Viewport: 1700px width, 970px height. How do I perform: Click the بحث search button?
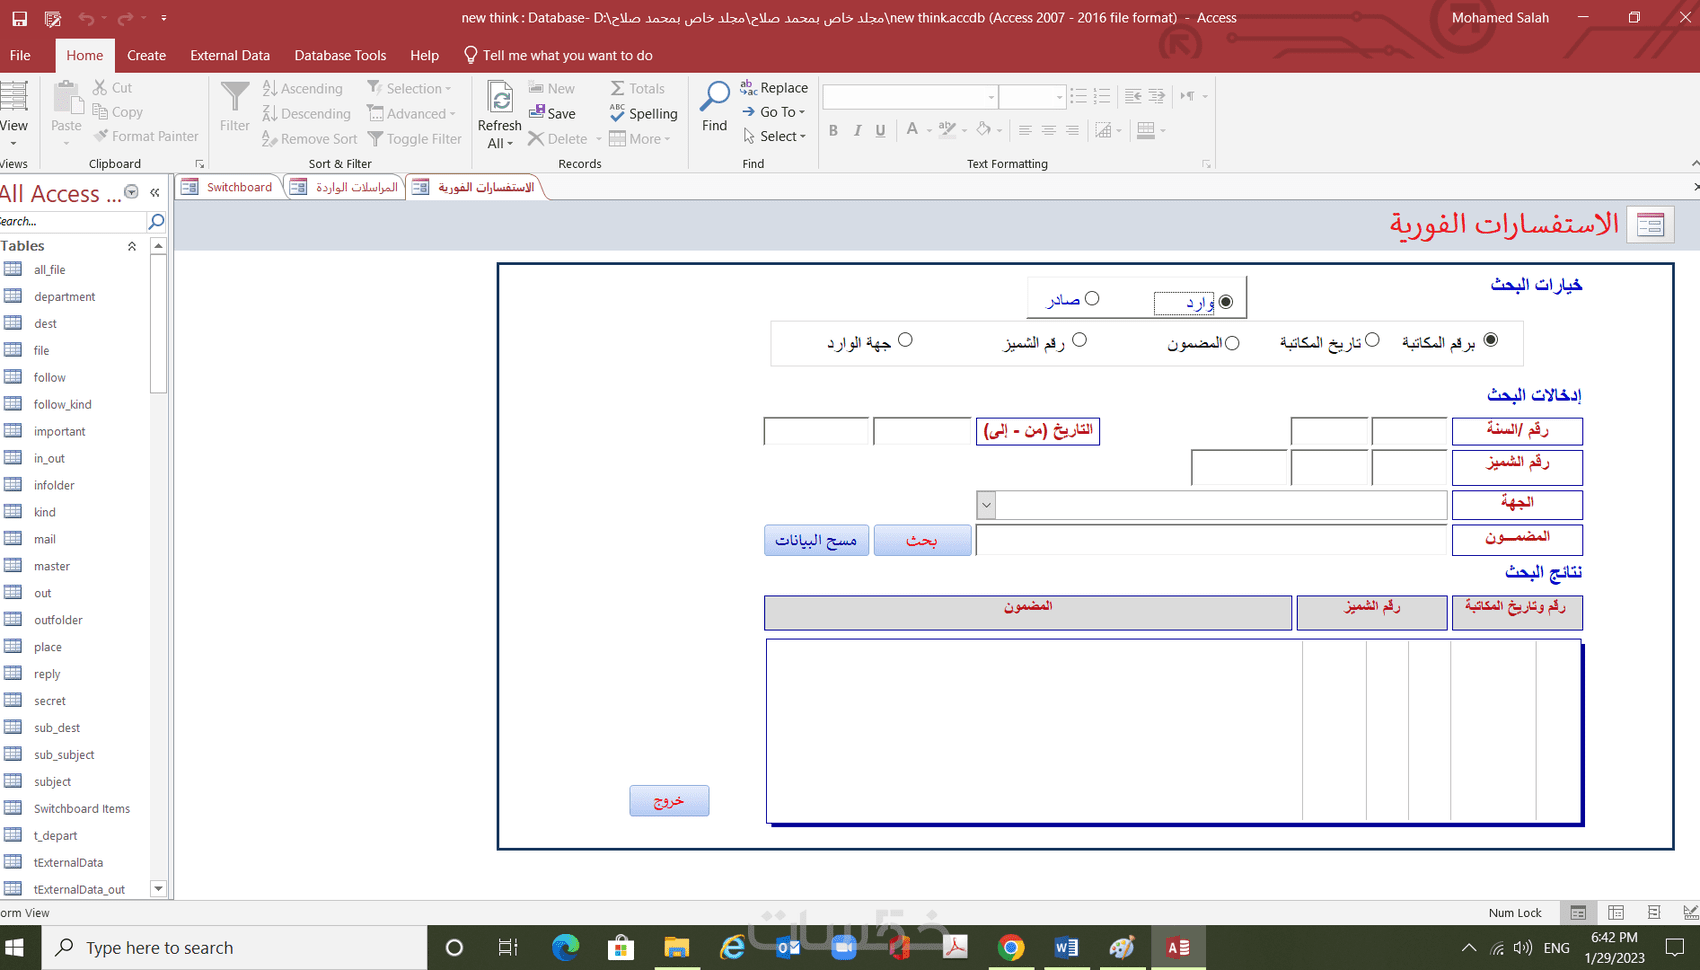pyautogui.click(x=922, y=540)
